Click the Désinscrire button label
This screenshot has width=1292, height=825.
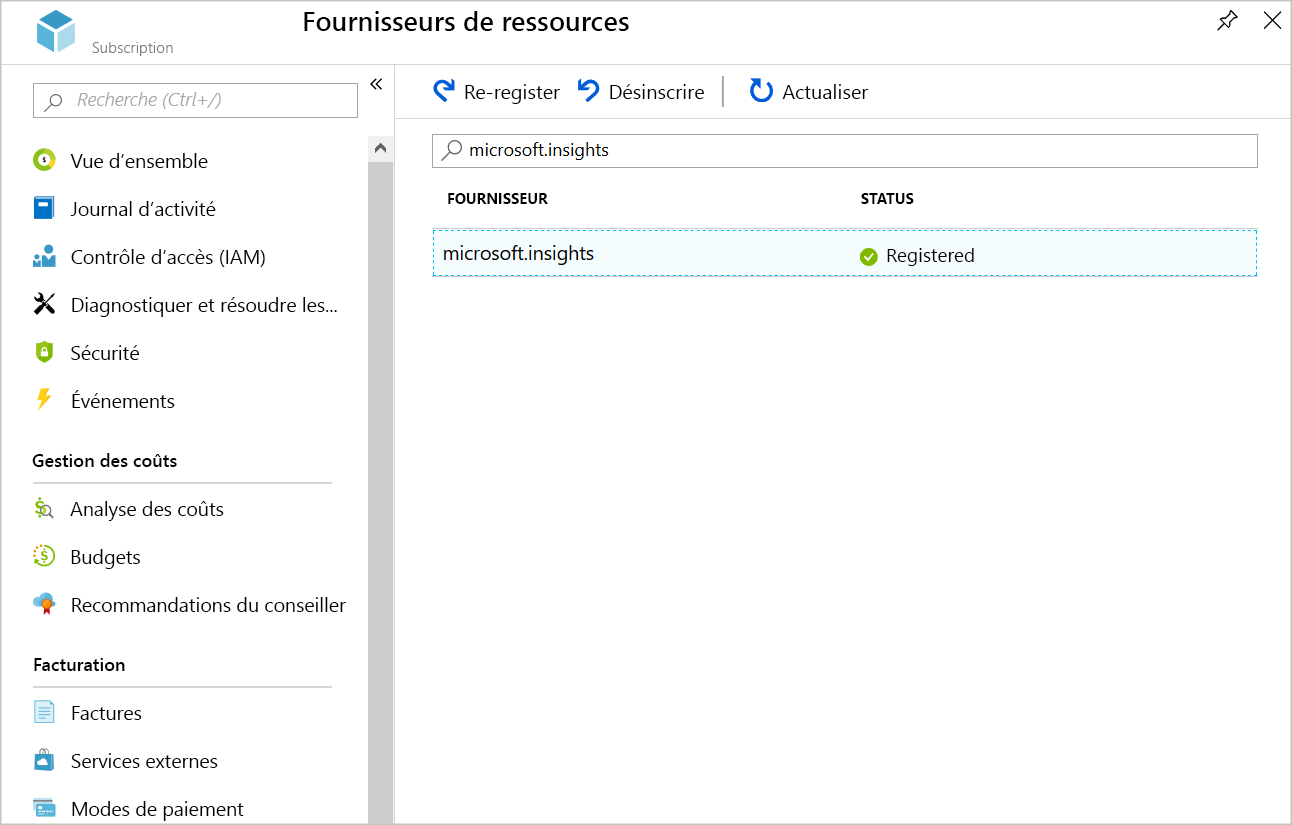click(656, 92)
